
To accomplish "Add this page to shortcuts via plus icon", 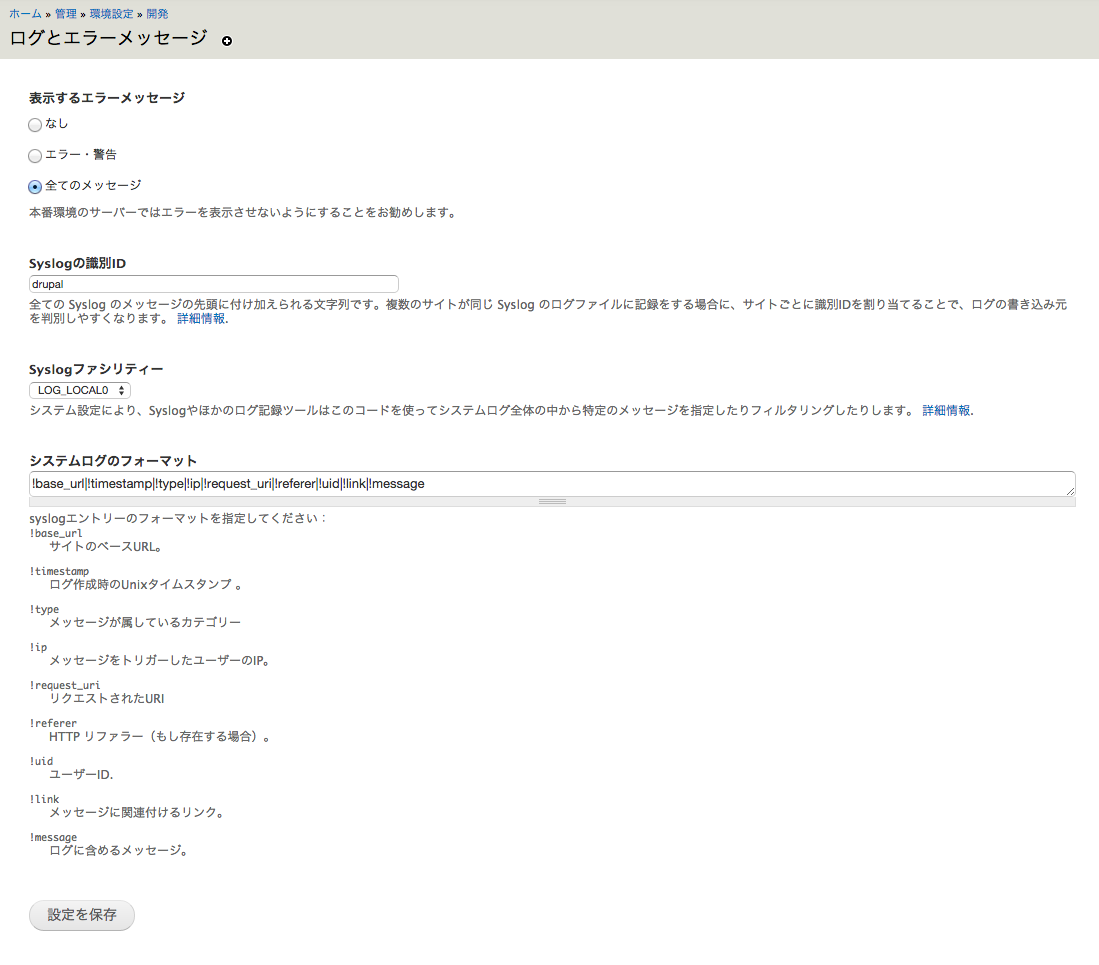I will (x=227, y=41).
